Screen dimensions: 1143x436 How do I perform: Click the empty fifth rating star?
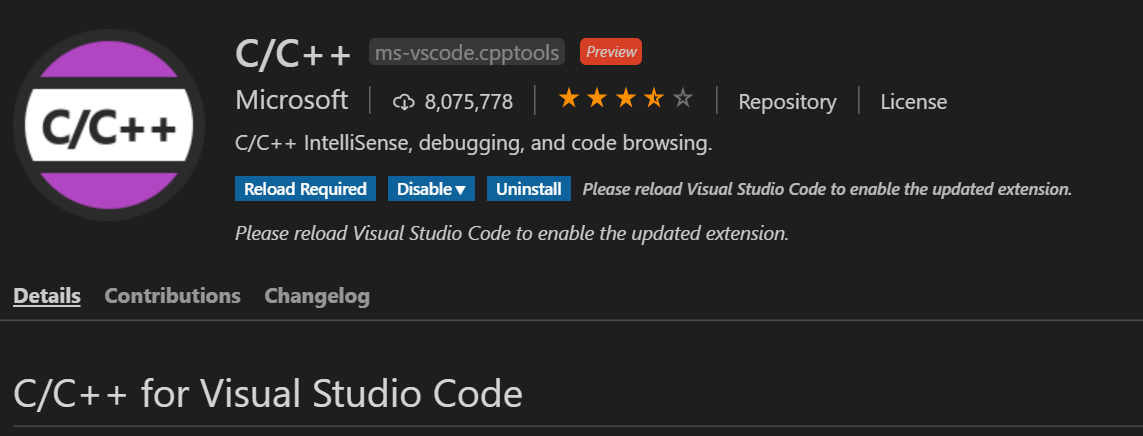tap(683, 99)
